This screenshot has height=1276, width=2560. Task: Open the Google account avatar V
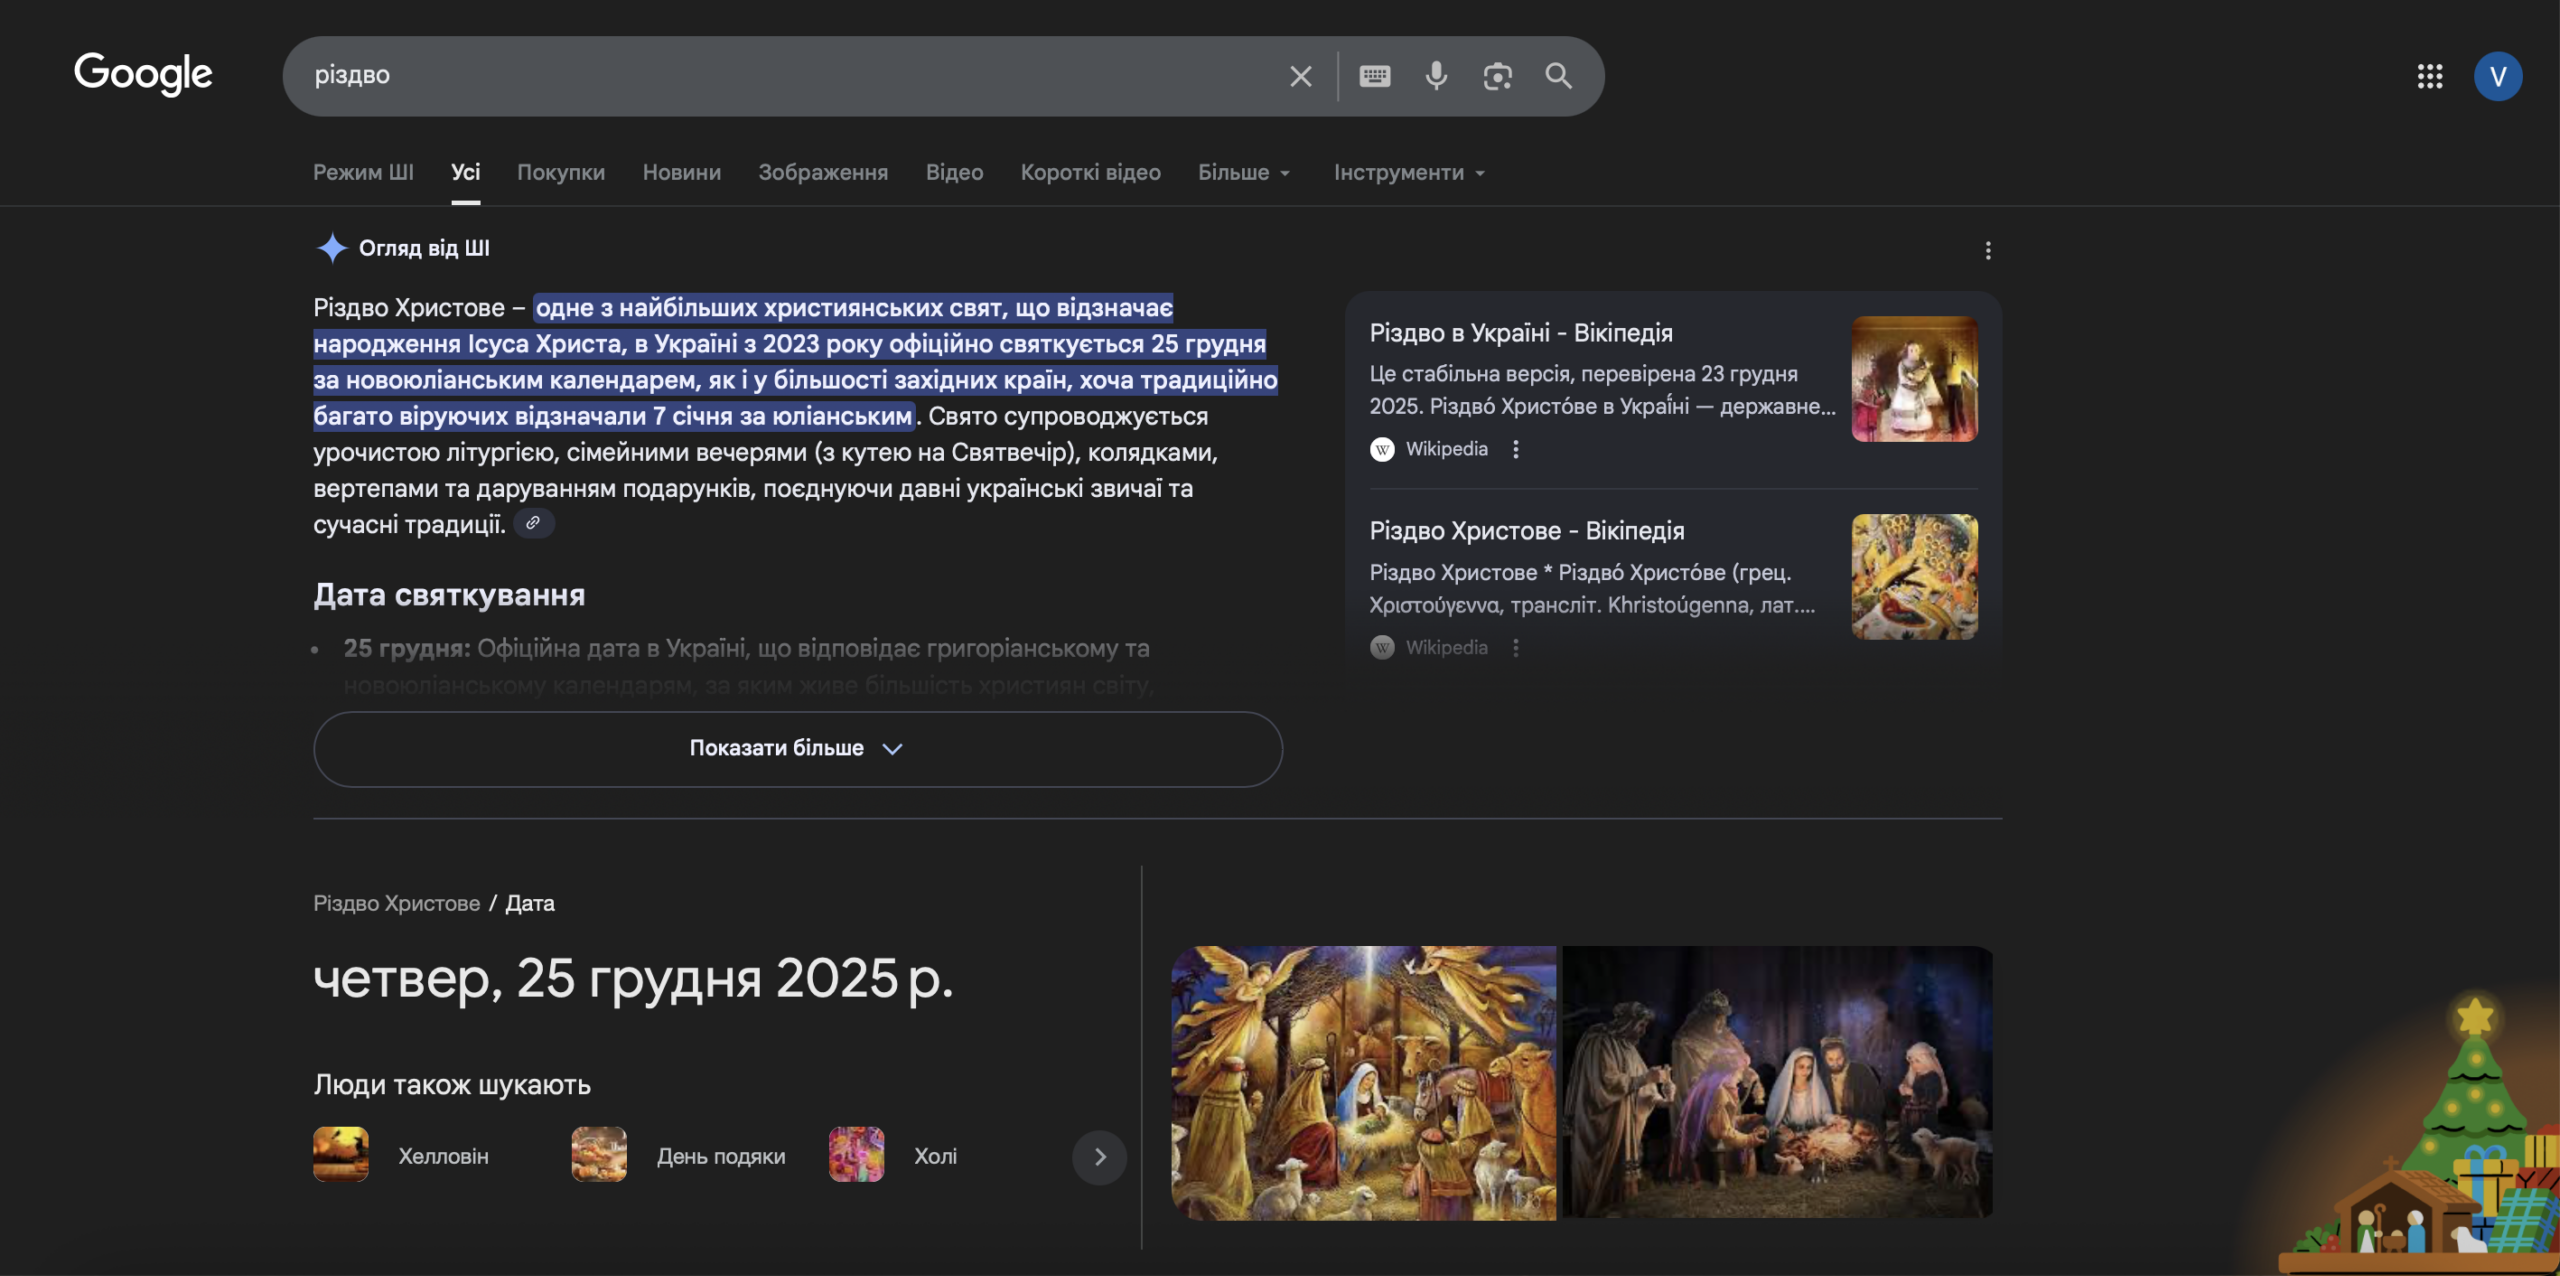coord(2497,76)
